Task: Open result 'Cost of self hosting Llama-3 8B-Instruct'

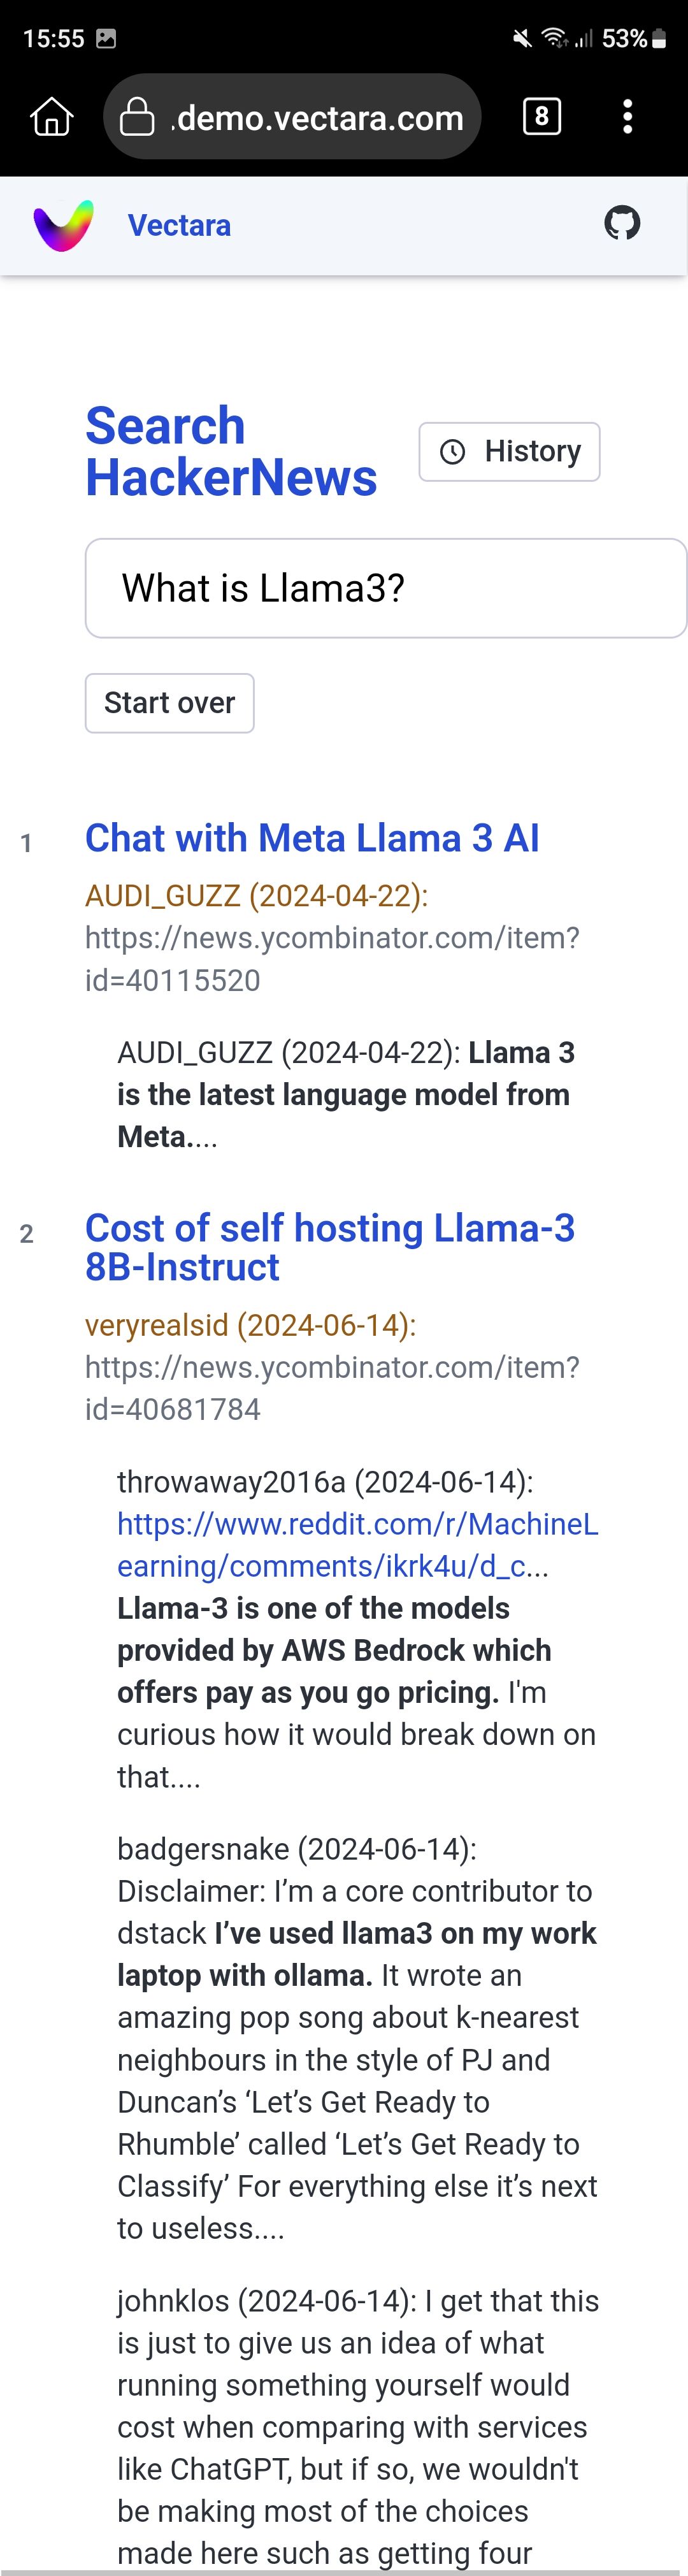Action: coord(330,1247)
